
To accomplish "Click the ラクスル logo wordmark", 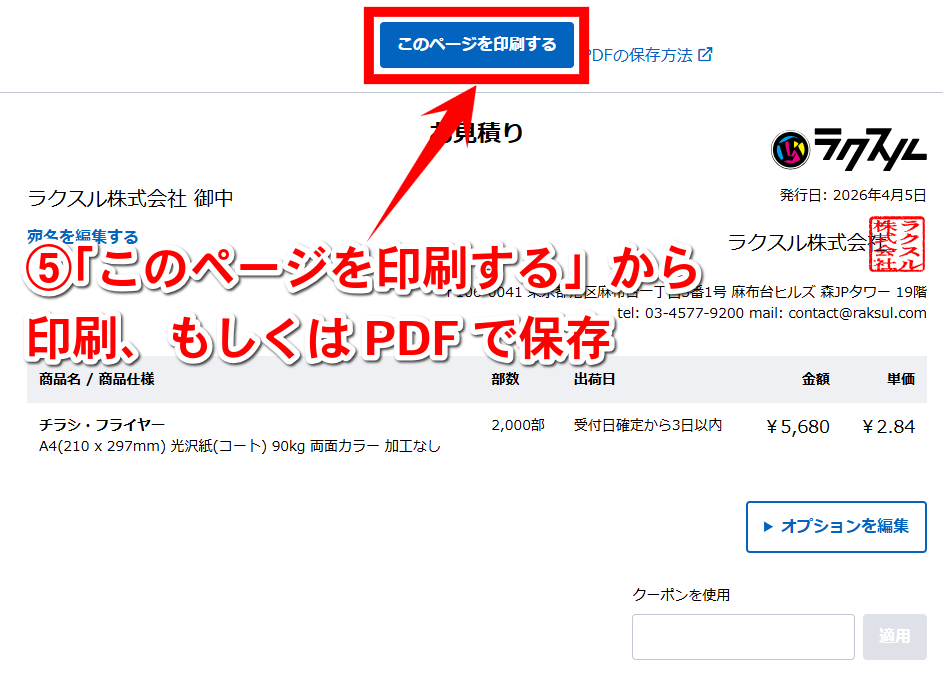I will pos(869,149).
